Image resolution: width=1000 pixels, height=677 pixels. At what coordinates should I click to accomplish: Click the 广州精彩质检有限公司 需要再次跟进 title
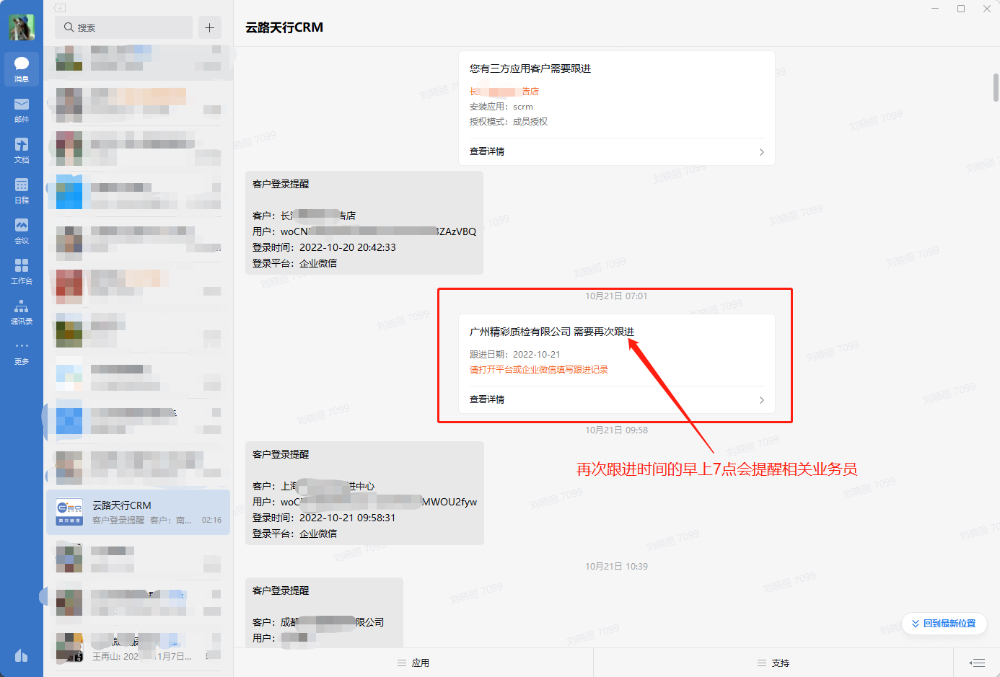pos(552,331)
